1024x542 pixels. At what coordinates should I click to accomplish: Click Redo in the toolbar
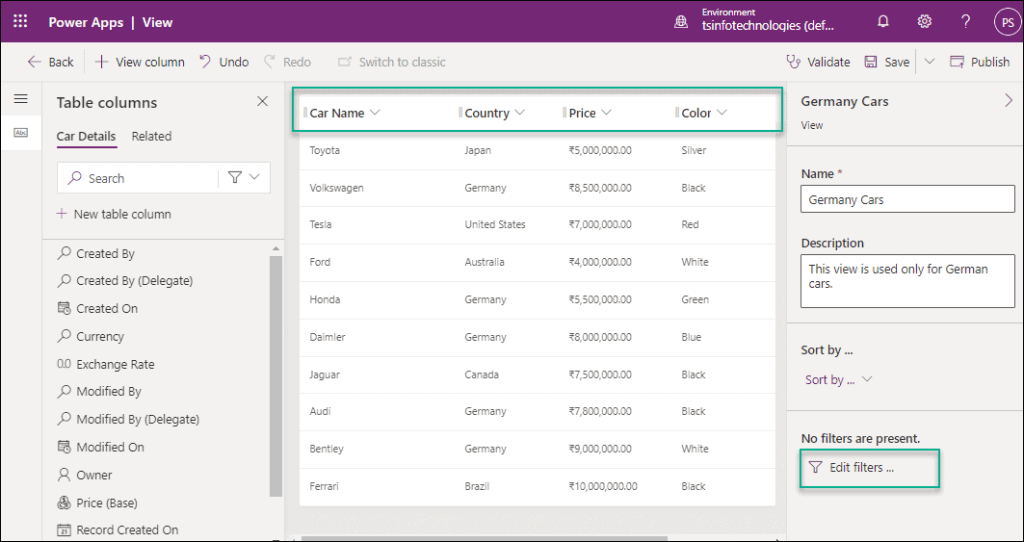[287, 62]
